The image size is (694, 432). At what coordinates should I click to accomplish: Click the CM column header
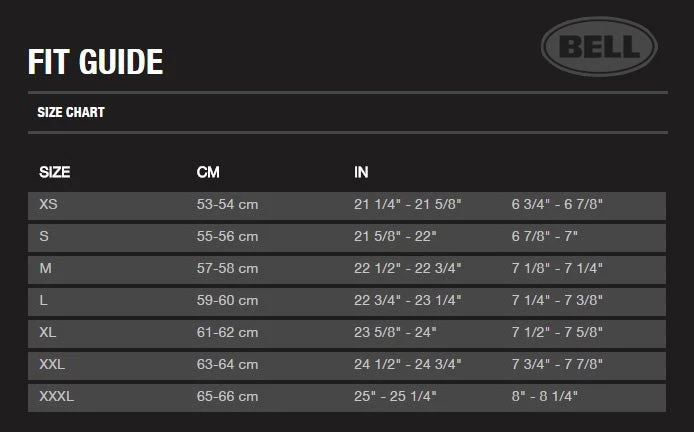tap(208, 173)
